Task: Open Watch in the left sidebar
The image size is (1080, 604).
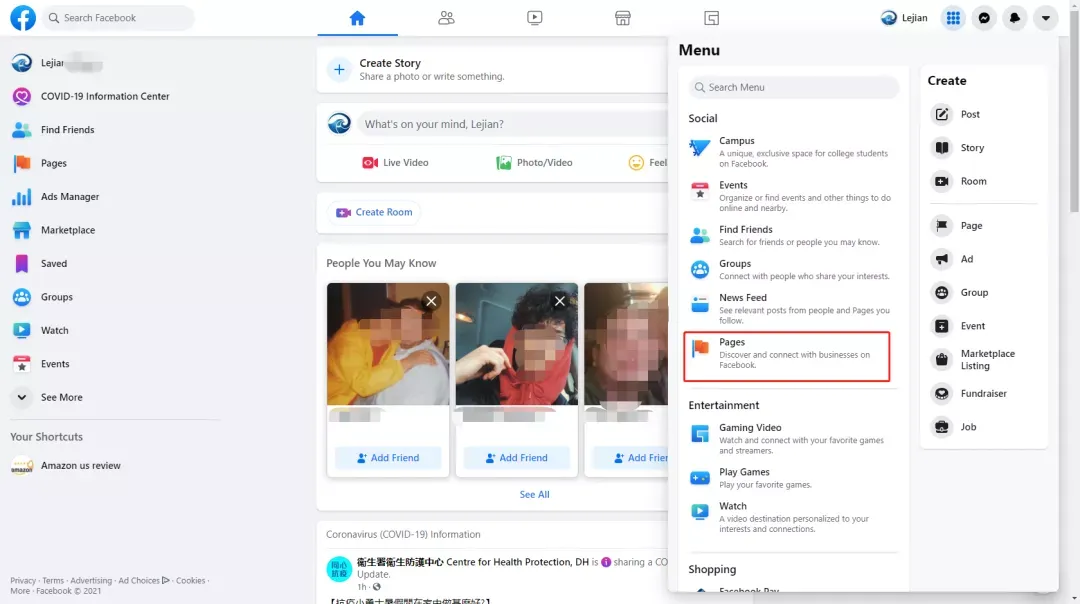Action: (54, 331)
